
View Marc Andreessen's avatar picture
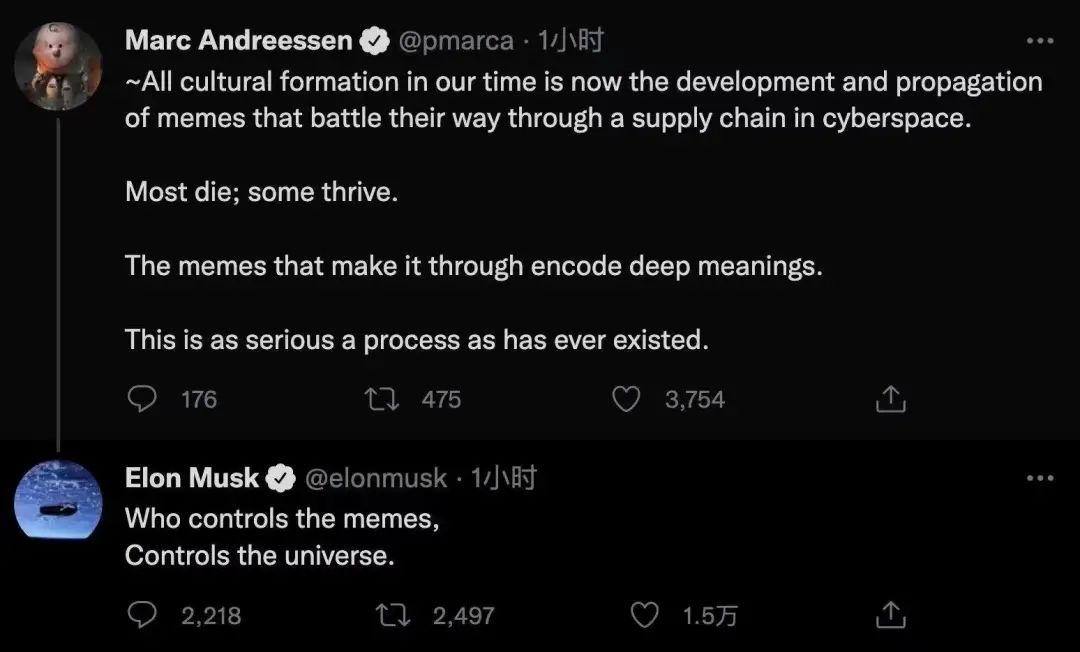[x=59, y=68]
